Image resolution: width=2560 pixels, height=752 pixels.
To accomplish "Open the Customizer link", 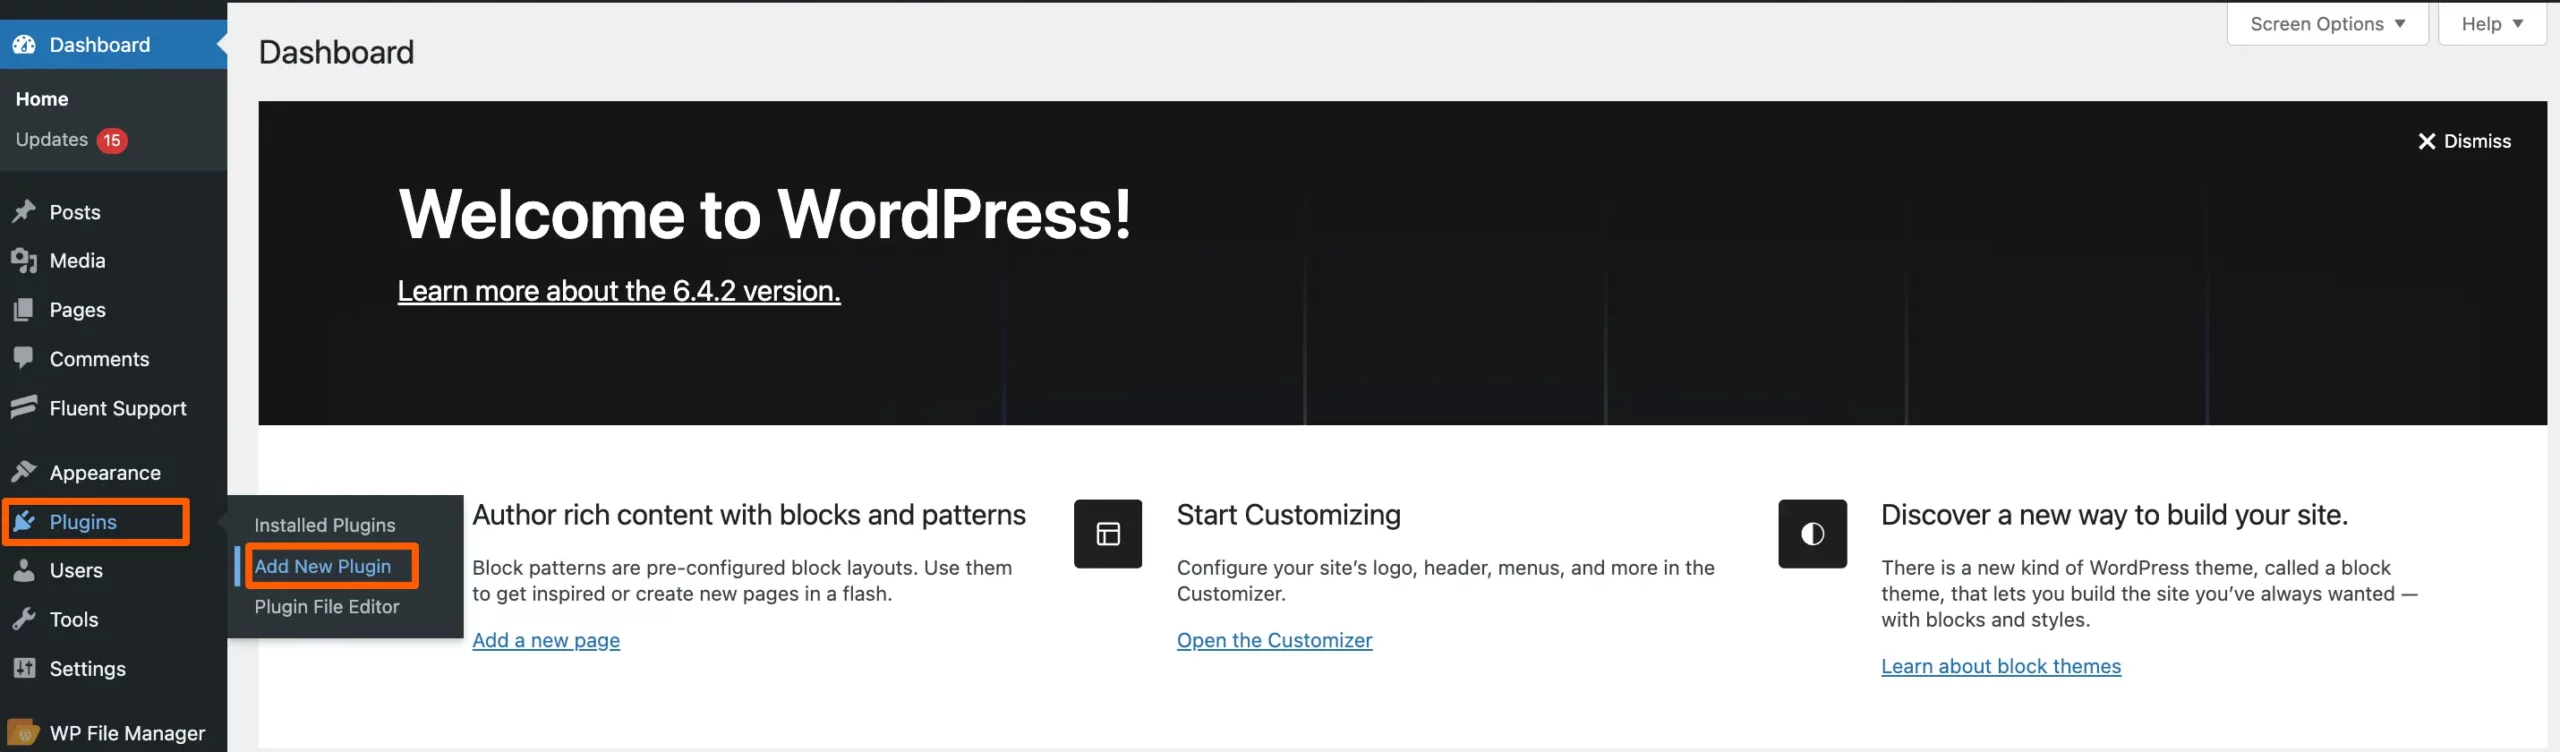I will tap(1274, 640).
